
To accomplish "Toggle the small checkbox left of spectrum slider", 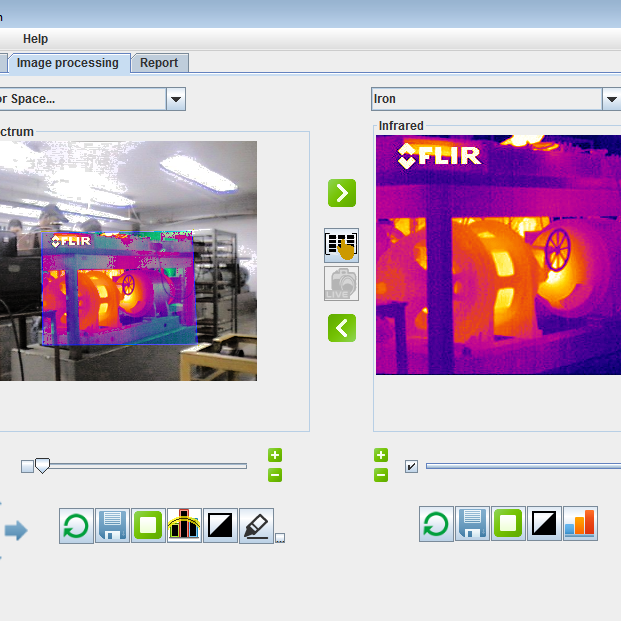I will pyautogui.click(x=27, y=466).
